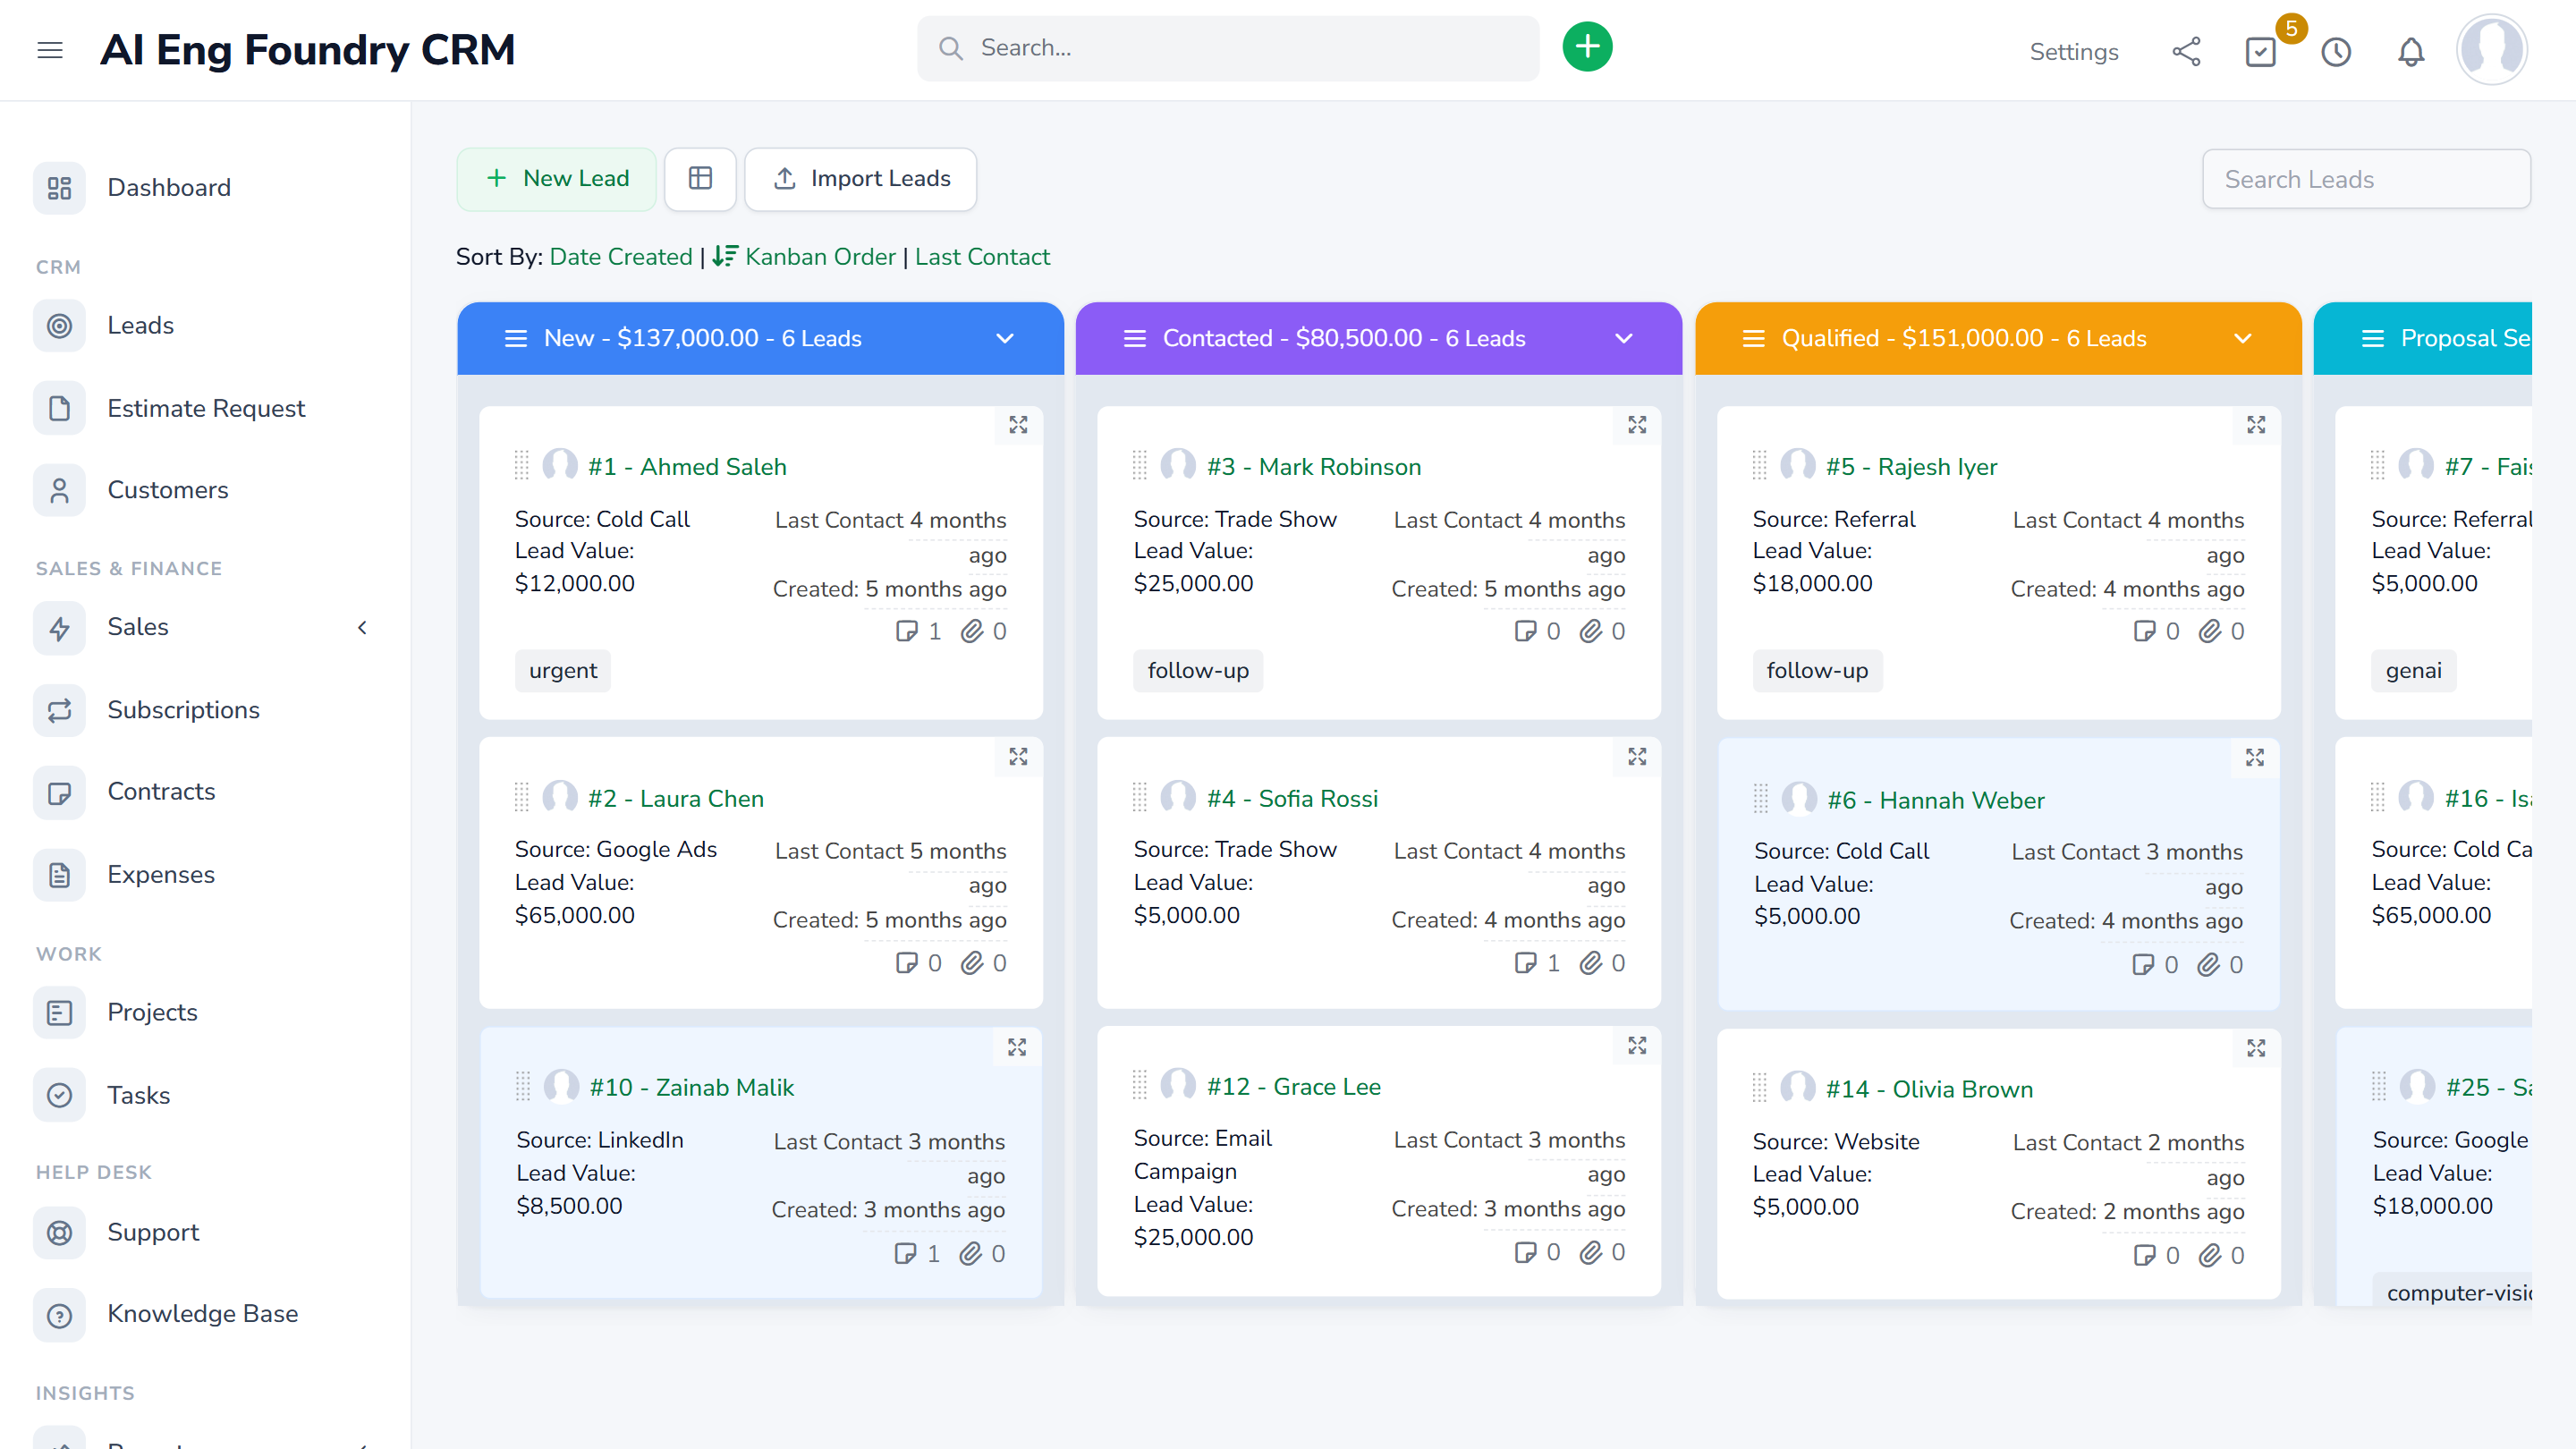The width and height of the screenshot is (2576, 1449).
Task: Toggle the hamburger sidebar menu
Action: (x=50, y=50)
